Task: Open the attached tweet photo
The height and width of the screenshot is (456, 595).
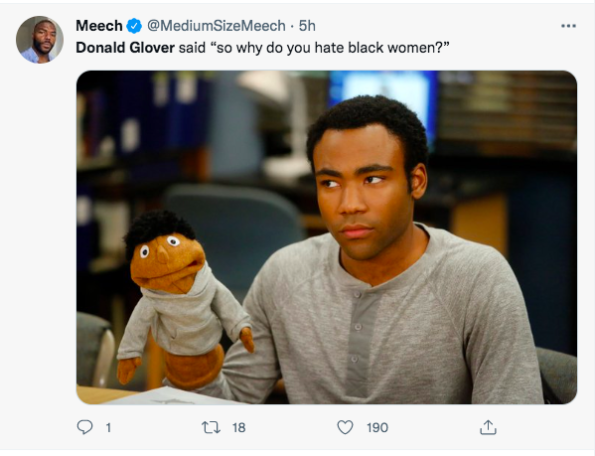Action: pyautogui.click(x=326, y=237)
